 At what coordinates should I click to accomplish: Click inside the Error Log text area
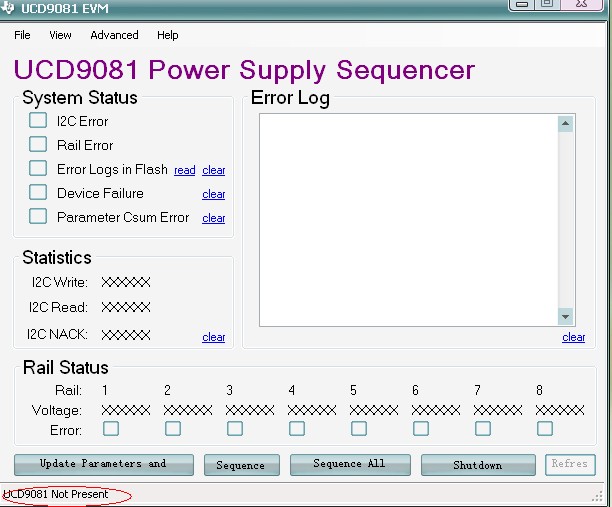click(409, 220)
